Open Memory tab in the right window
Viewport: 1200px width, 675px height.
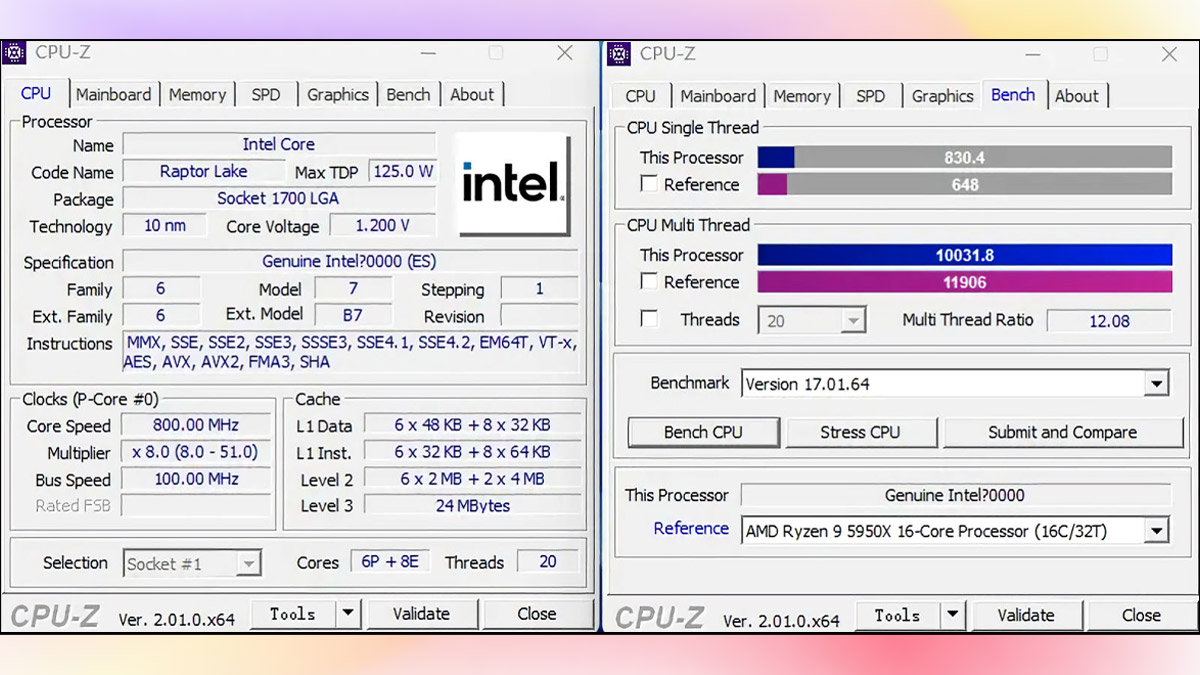[x=802, y=96]
